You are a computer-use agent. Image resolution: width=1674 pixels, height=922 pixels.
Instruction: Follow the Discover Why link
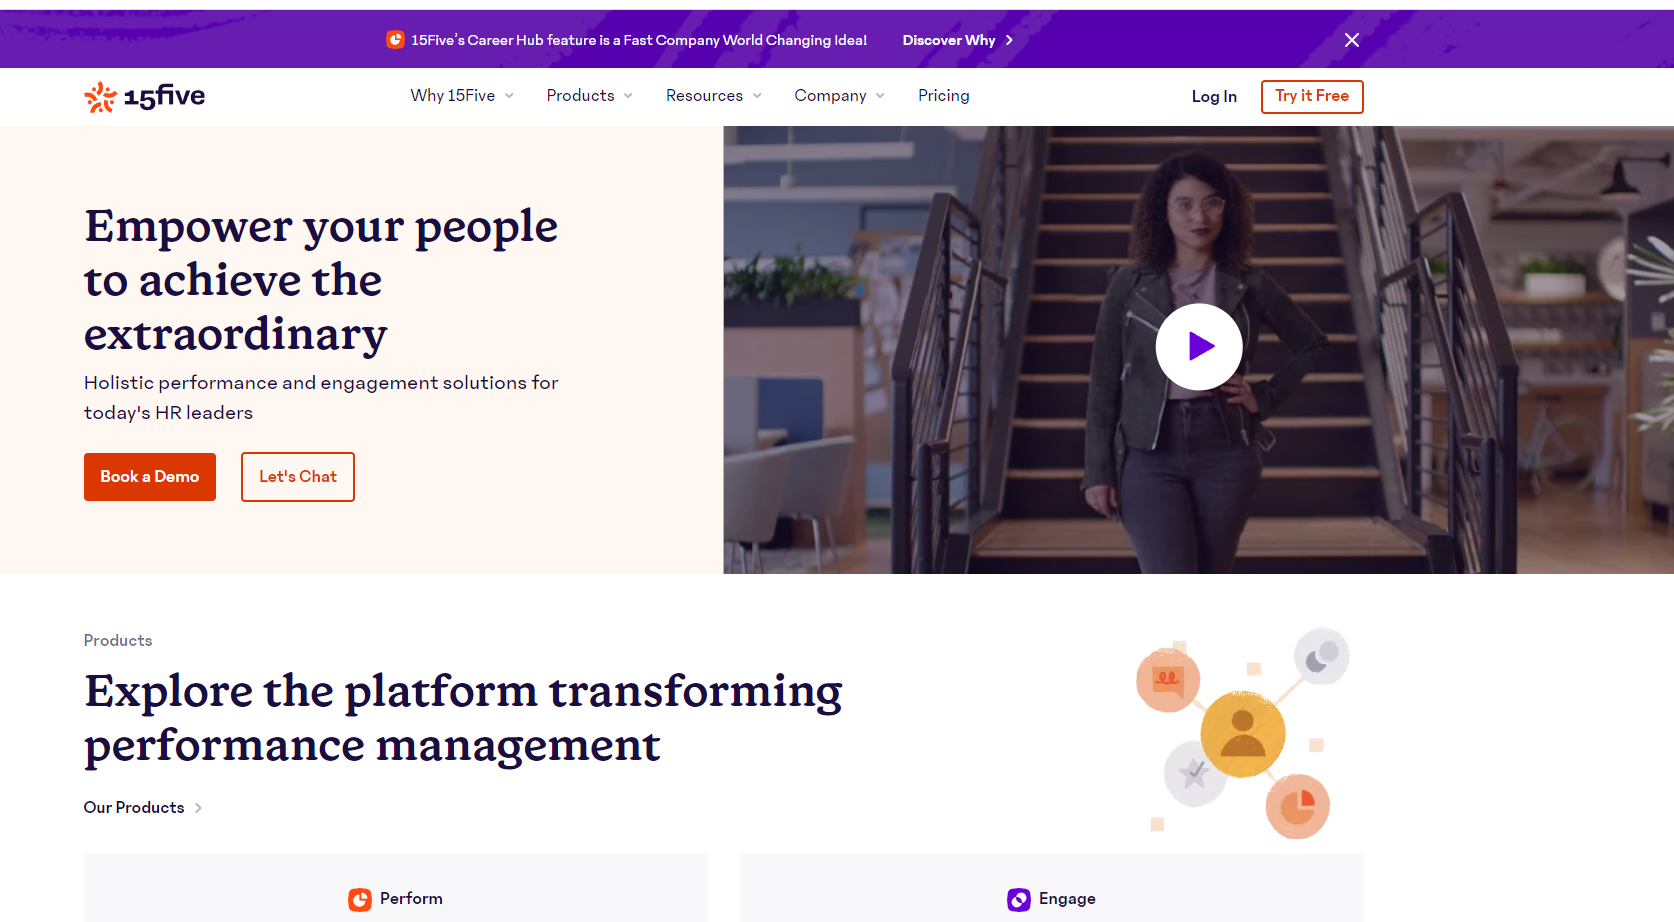pos(949,40)
